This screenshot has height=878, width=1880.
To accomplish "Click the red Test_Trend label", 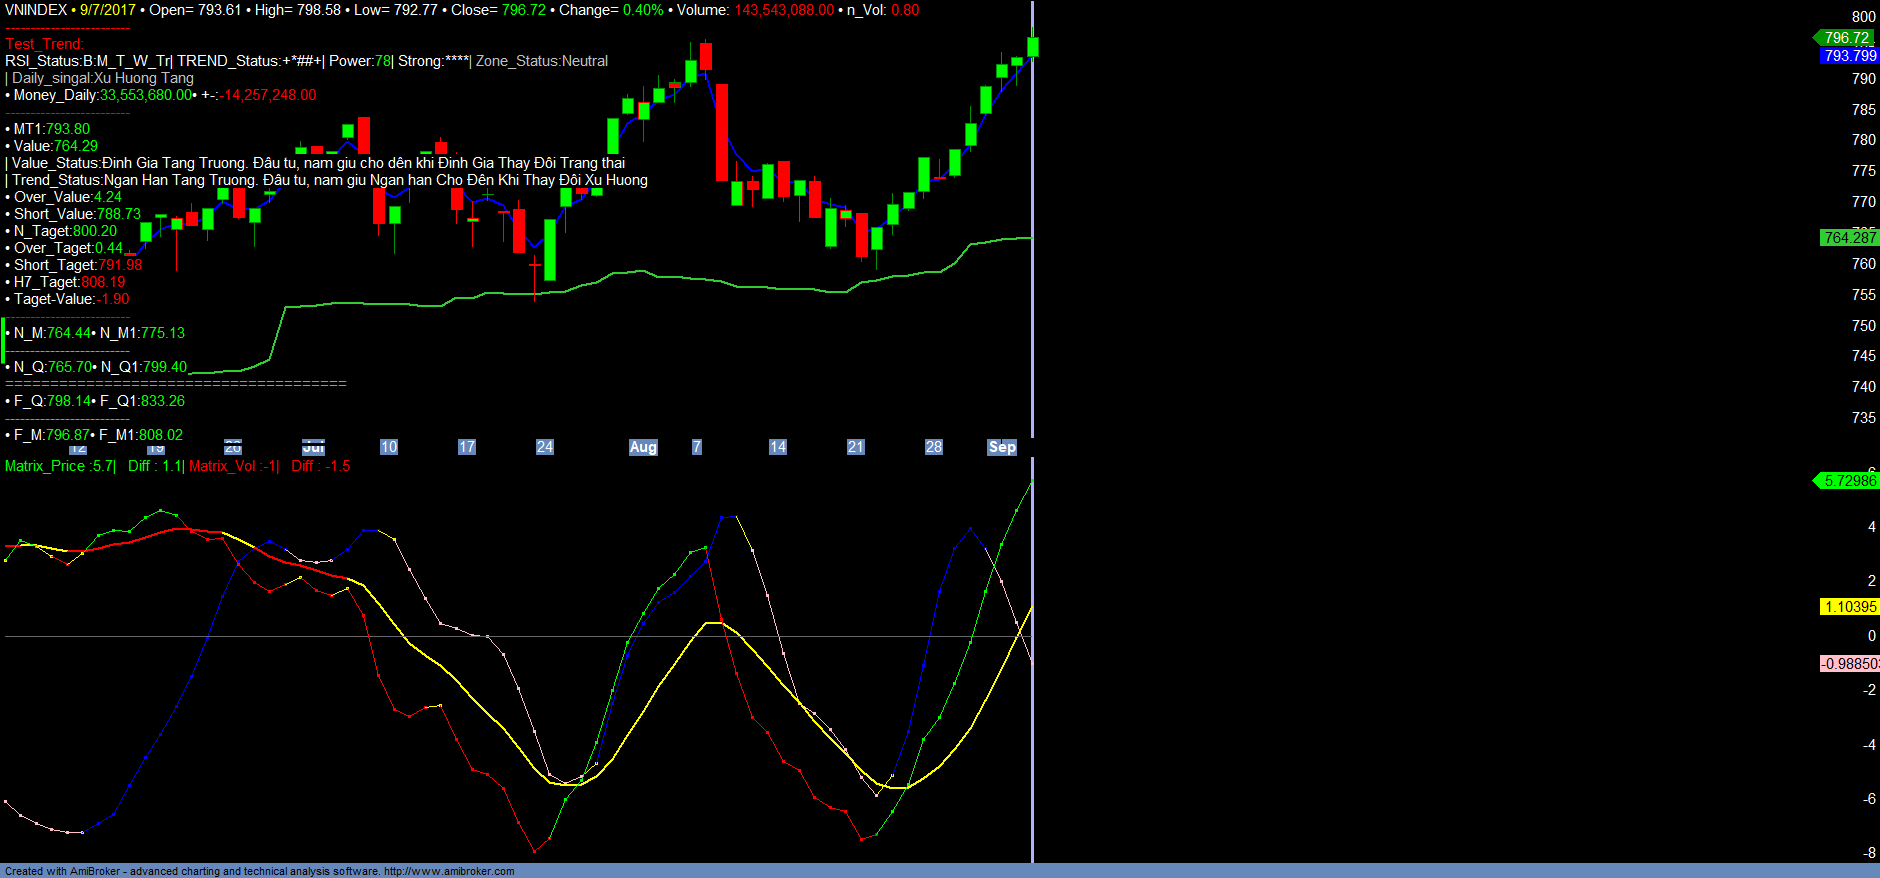I will tap(45, 44).
